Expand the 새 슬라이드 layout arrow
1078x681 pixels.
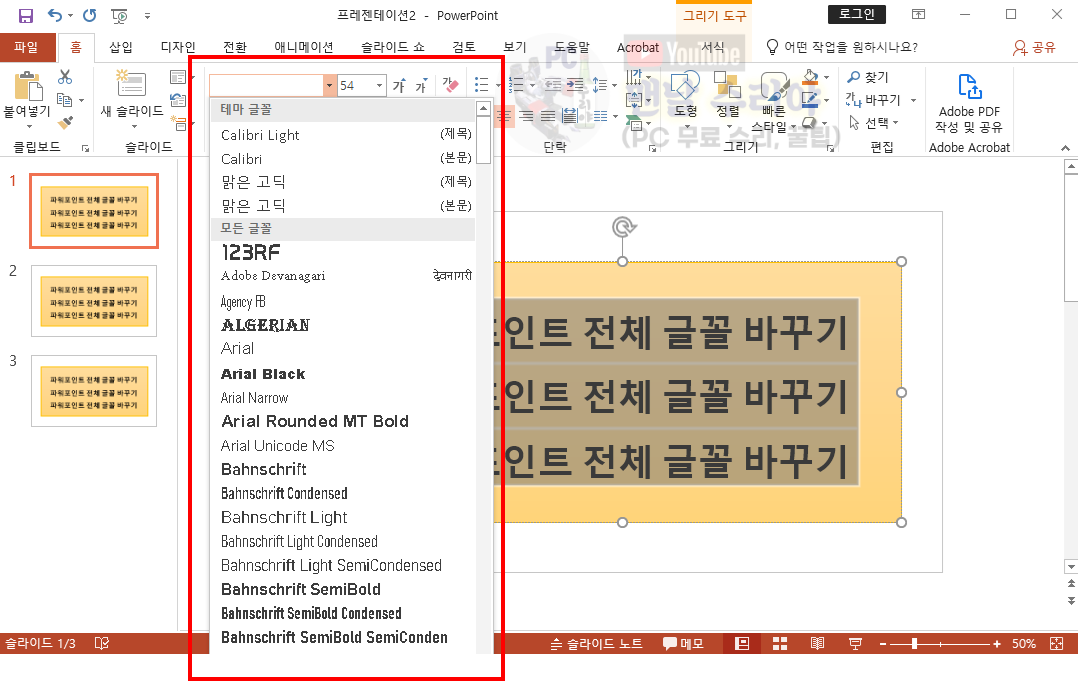(x=133, y=127)
